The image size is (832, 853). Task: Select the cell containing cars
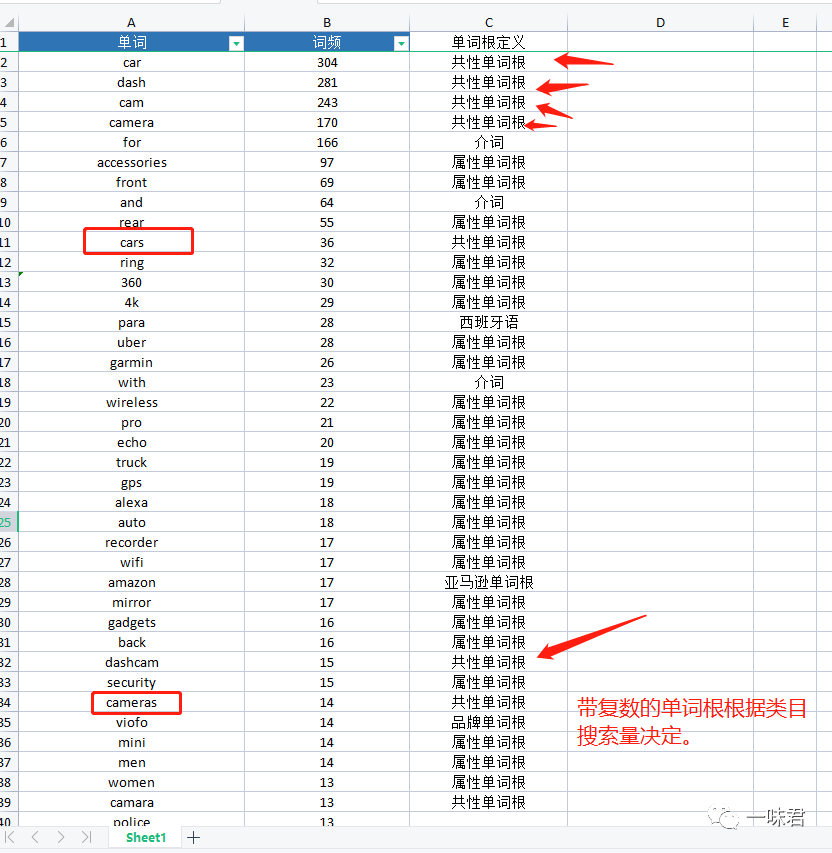(x=131, y=242)
